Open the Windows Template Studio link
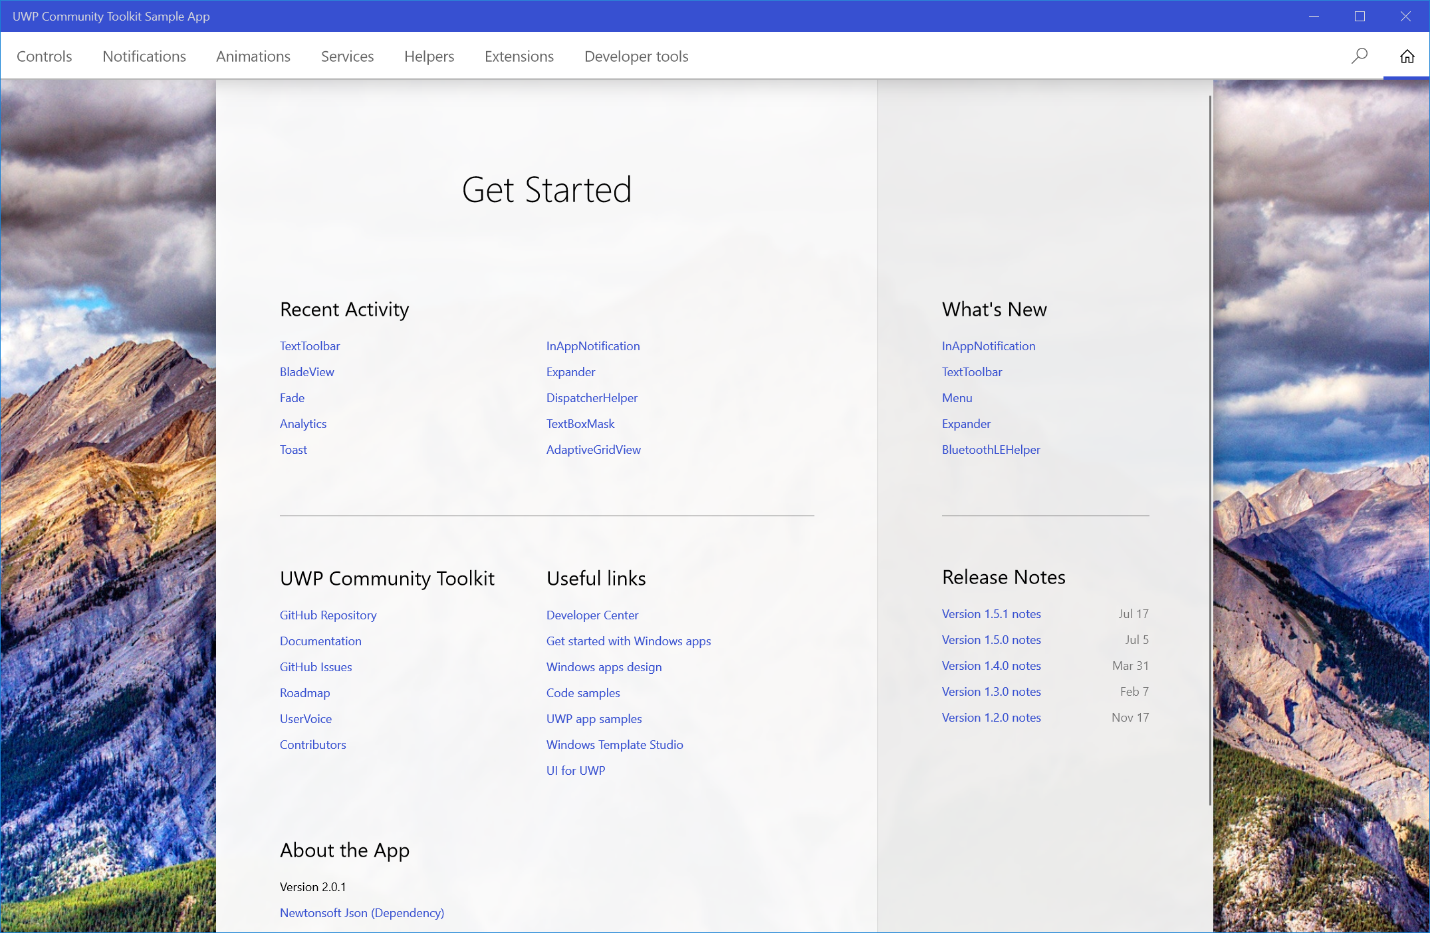 click(x=615, y=745)
